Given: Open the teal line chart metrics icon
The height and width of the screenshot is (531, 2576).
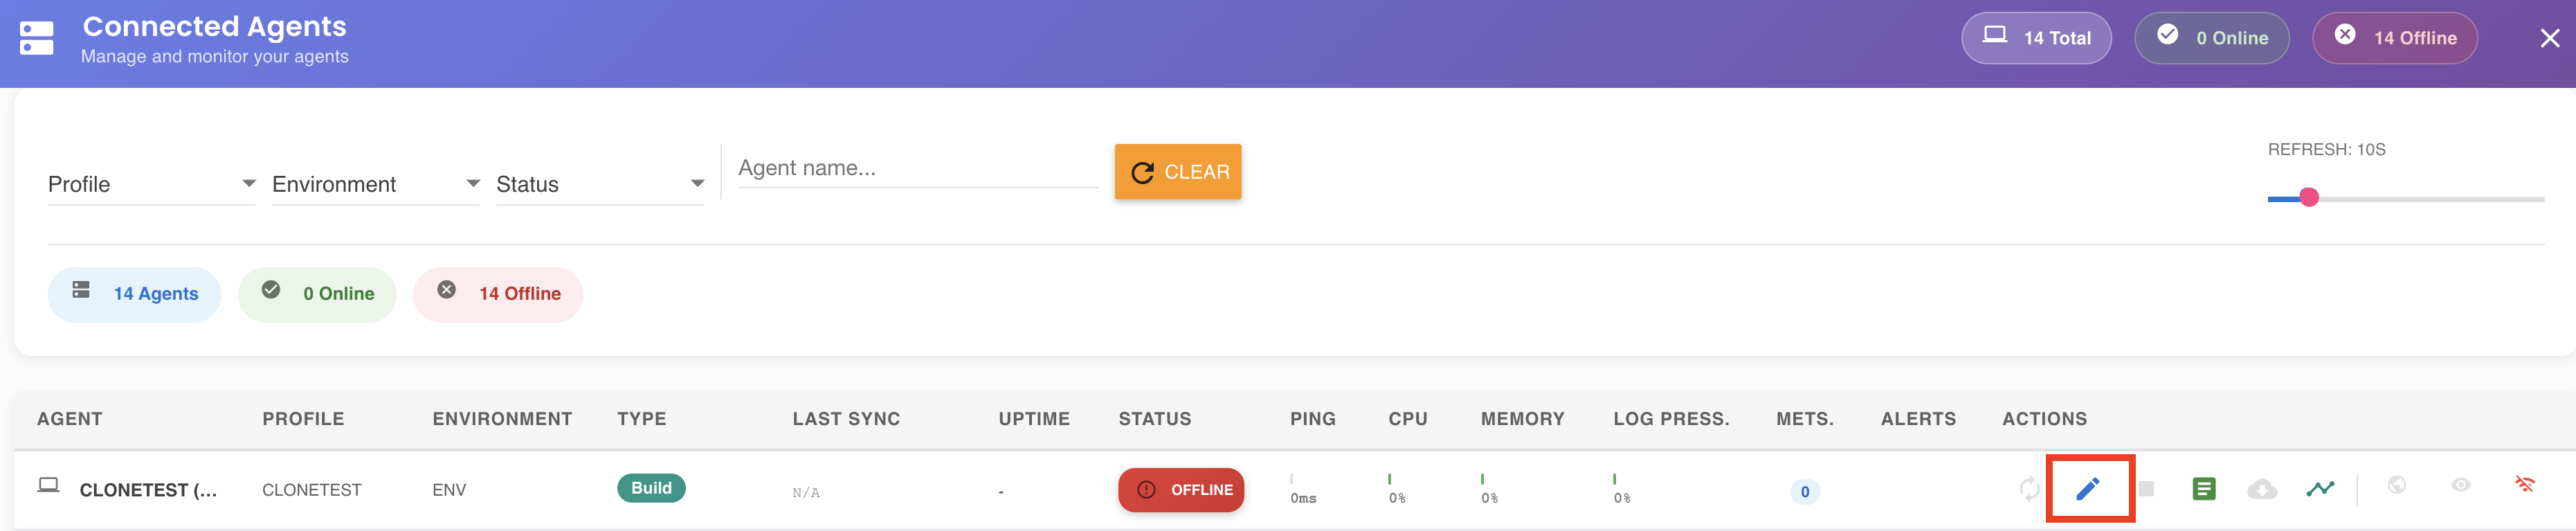Looking at the screenshot, I should [x=2320, y=489].
